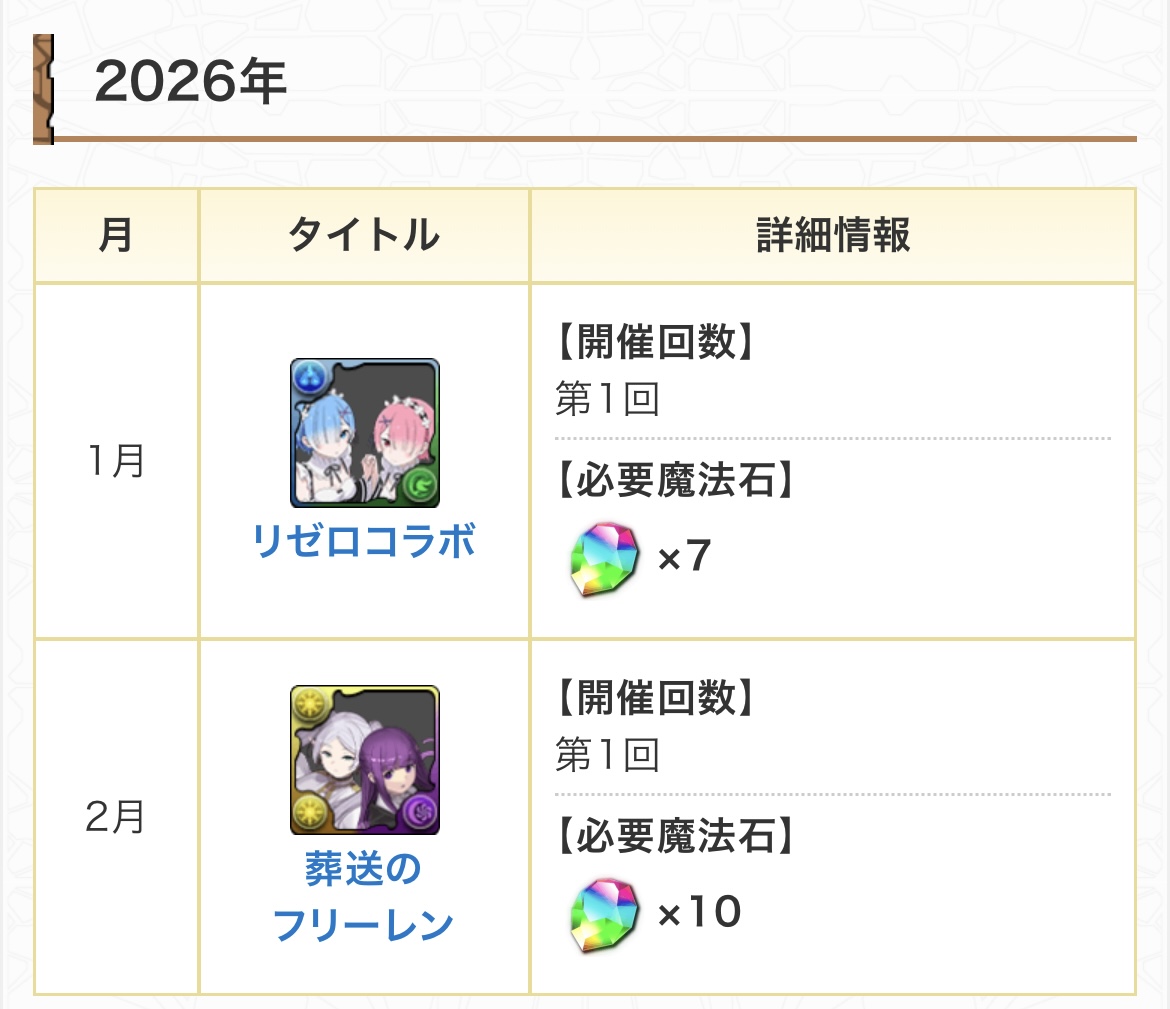Select the 詳細情報 column header

833,236
